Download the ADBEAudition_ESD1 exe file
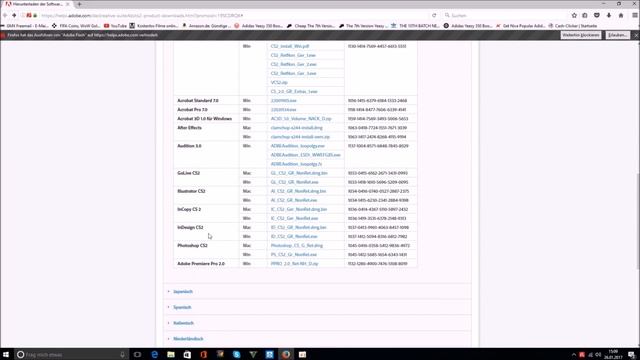The height and width of the screenshot is (360, 640). 305,155
